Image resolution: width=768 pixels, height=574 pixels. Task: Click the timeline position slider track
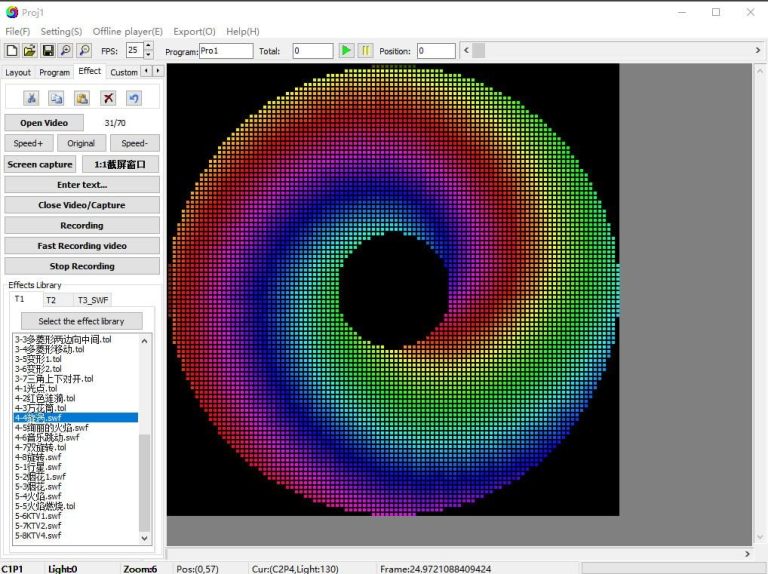pos(610,50)
